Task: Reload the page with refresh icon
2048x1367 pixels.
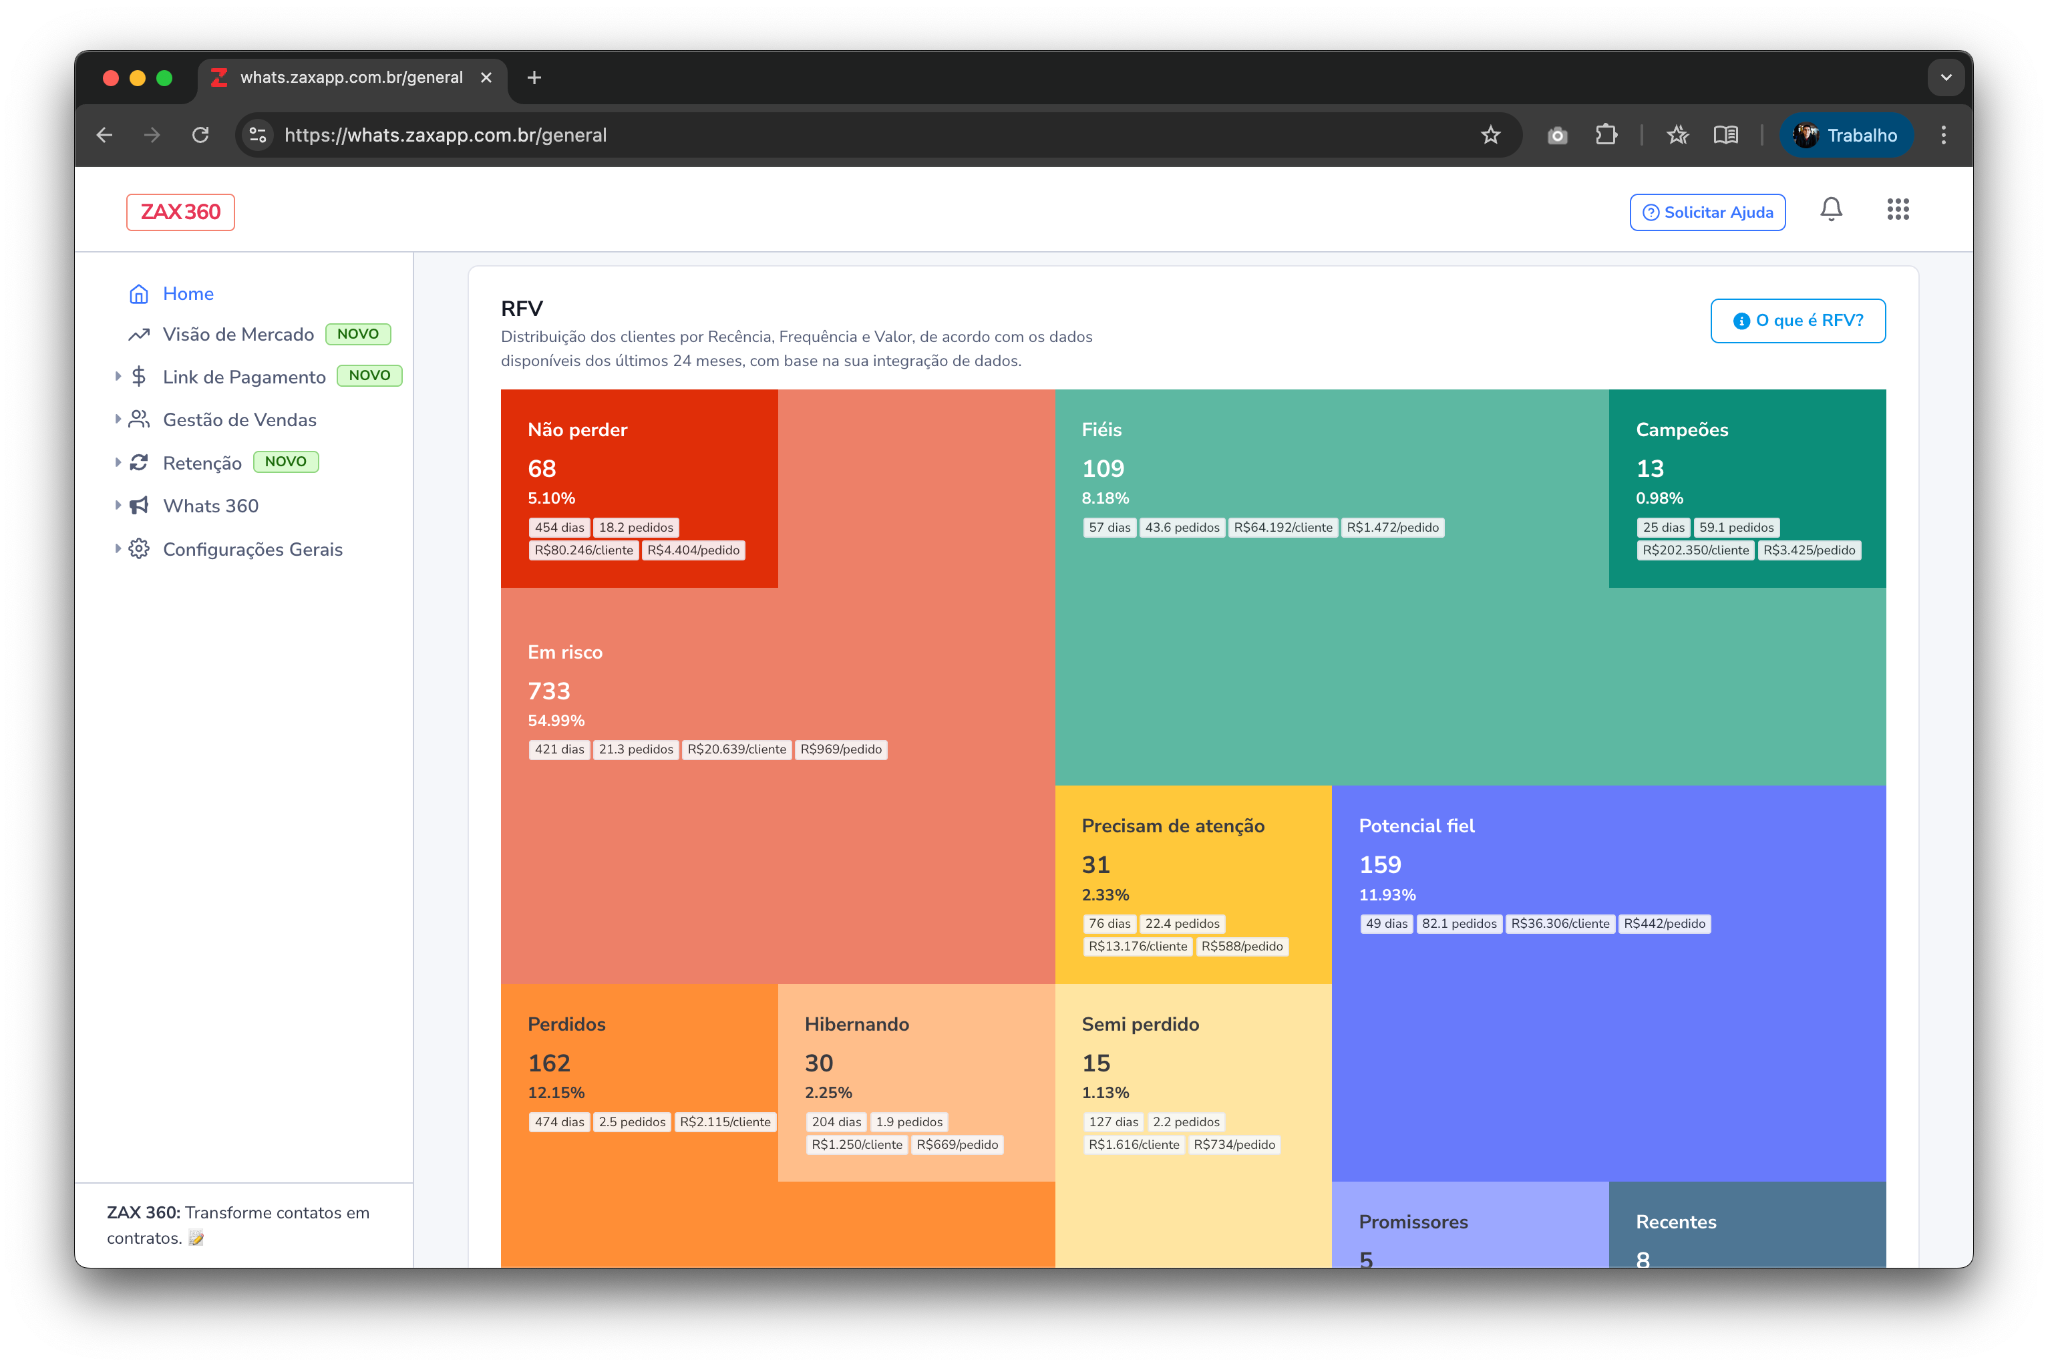Action: [x=201, y=135]
